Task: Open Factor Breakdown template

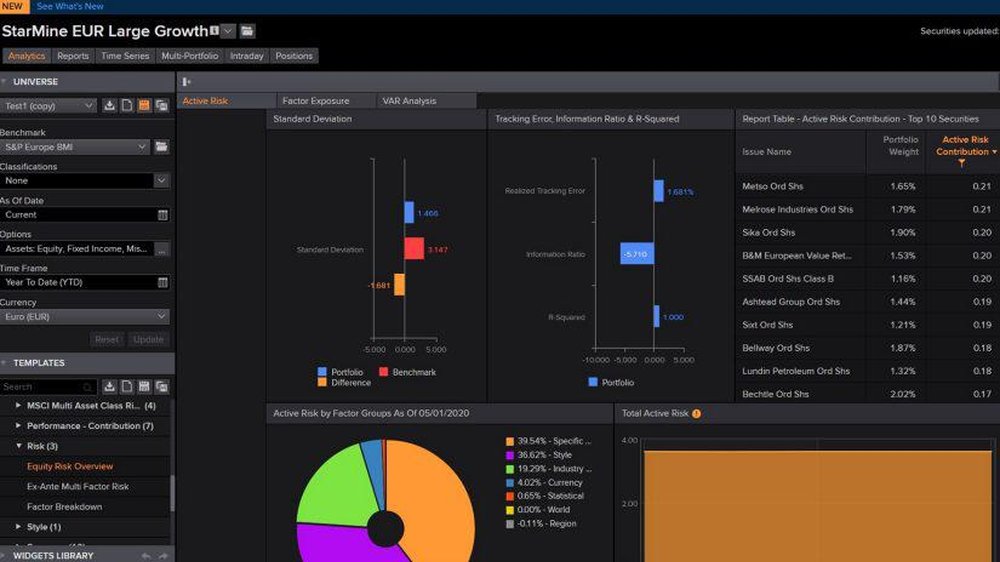Action: (x=64, y=507)
